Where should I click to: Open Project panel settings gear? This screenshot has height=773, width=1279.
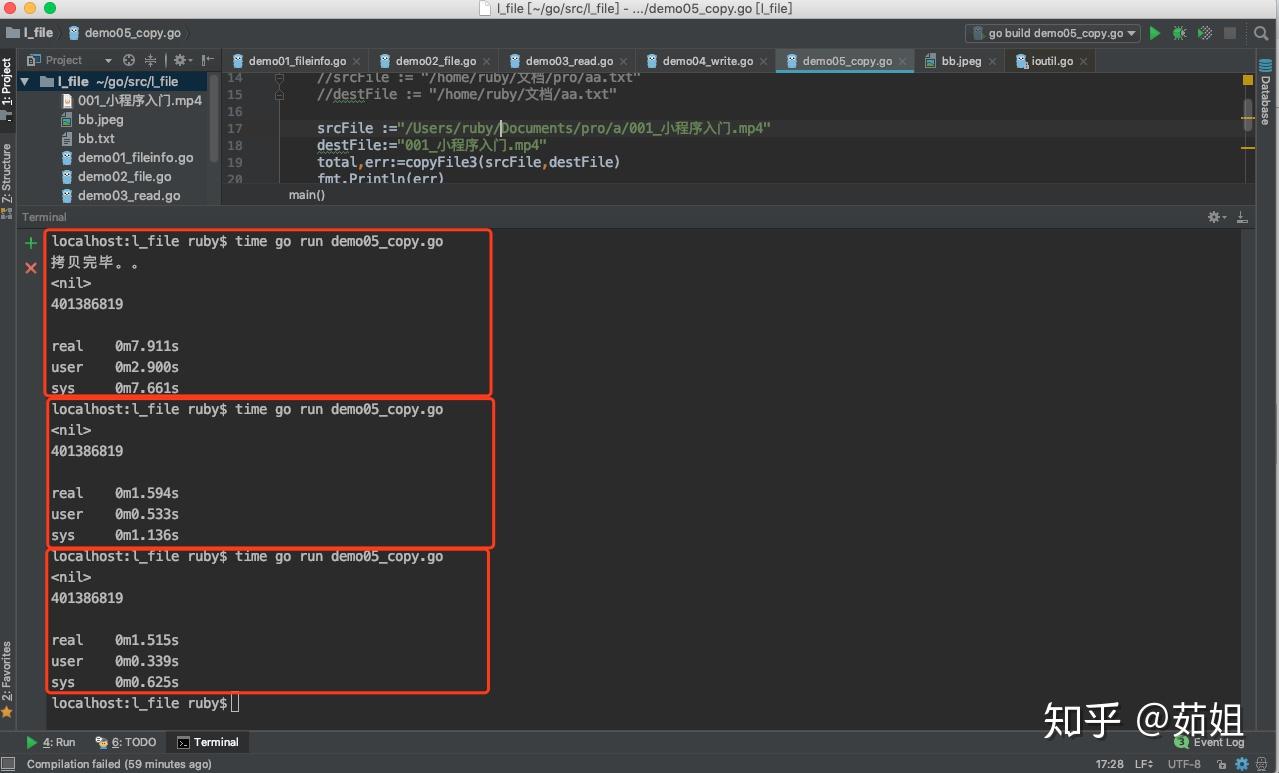pyautogui.click(x=181, y=60)
